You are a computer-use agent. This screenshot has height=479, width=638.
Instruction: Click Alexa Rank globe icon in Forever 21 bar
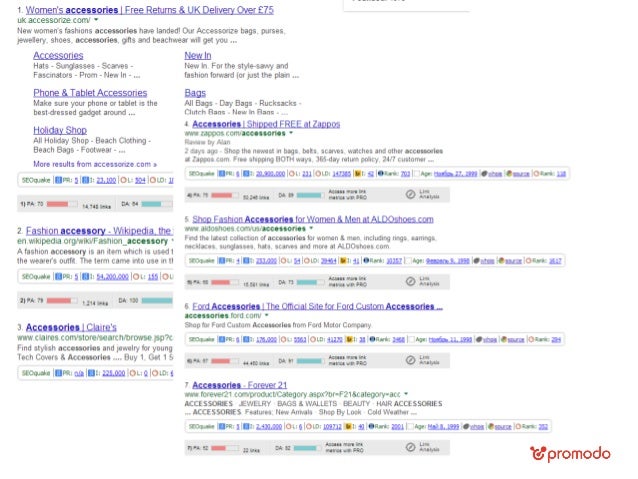point(371,427)
